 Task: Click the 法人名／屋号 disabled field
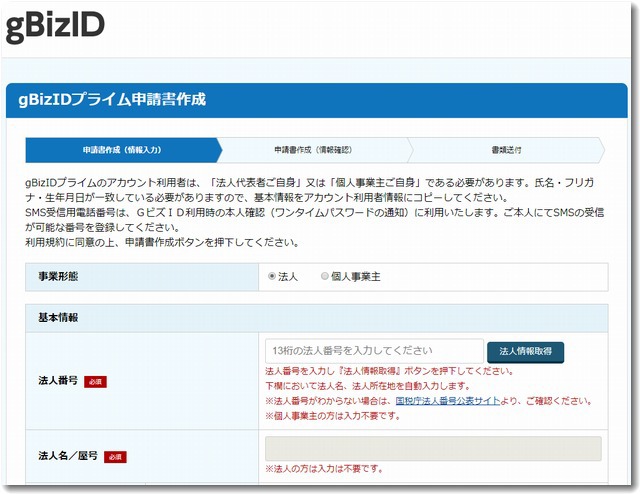pyautogui.click(x=433, y=449)
